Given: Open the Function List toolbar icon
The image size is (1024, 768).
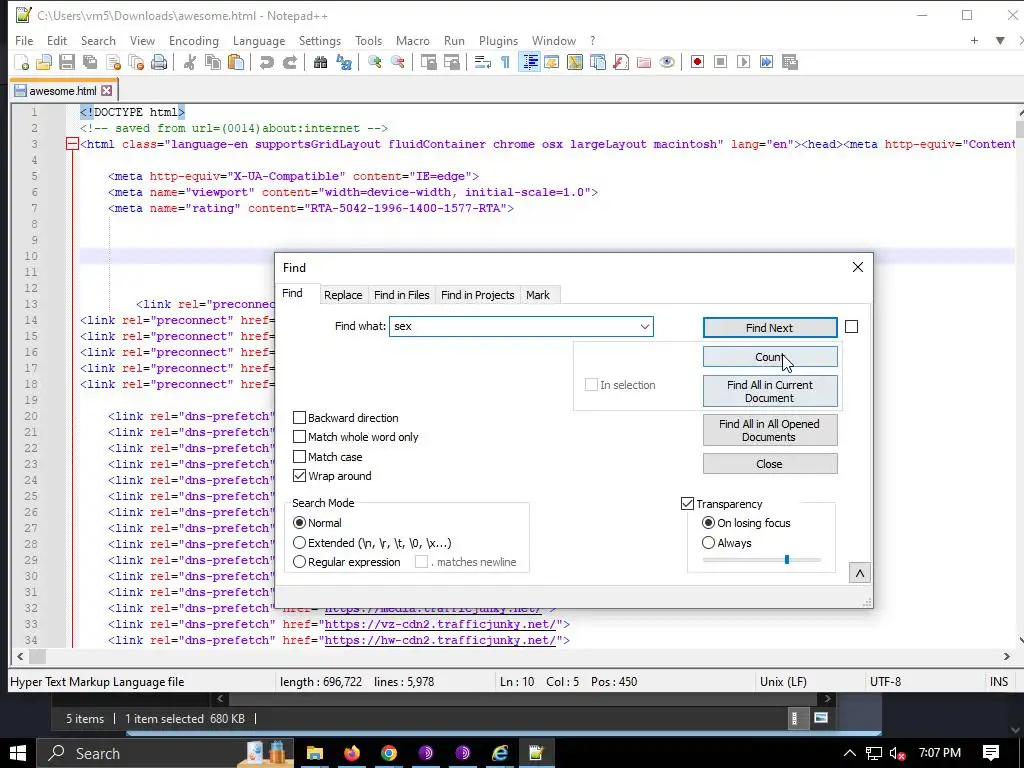Looking at the screenshot, I should click(620, 62).
